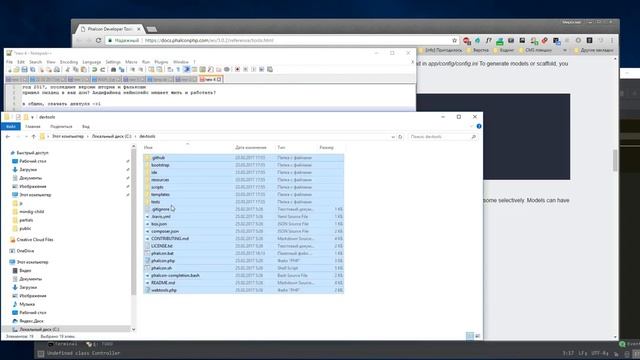Viewport: 640px width, 360px height.
Task: Click Notepad++ Save toolbar icon
Action: coord(24,69)
